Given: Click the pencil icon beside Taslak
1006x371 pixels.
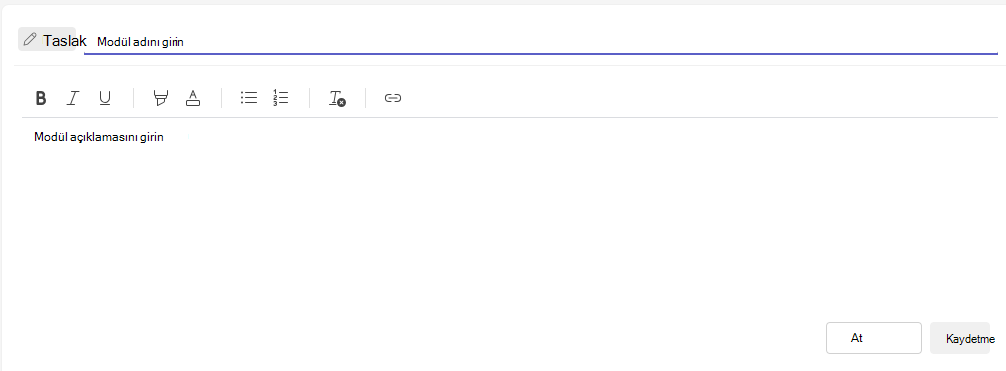Looking at the screenshot, I should (30, 40).
